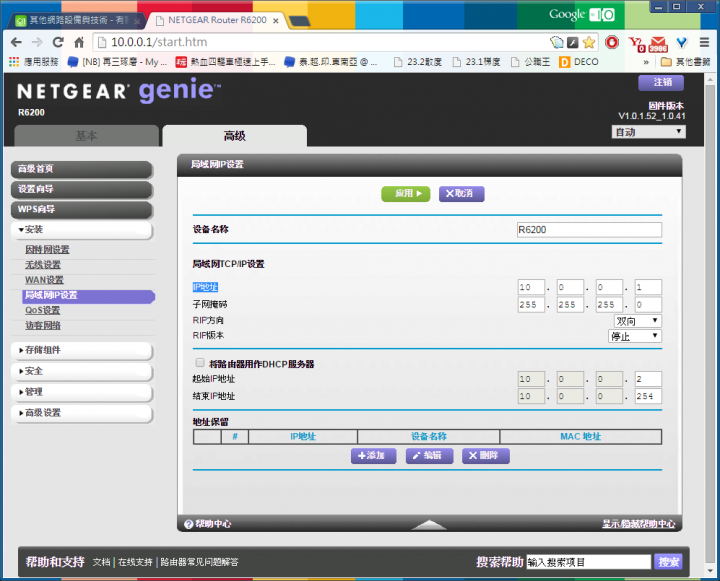Open Wireless Setup (无线设置) link
This screenshot has width=720, height=581.
[43, 265]
